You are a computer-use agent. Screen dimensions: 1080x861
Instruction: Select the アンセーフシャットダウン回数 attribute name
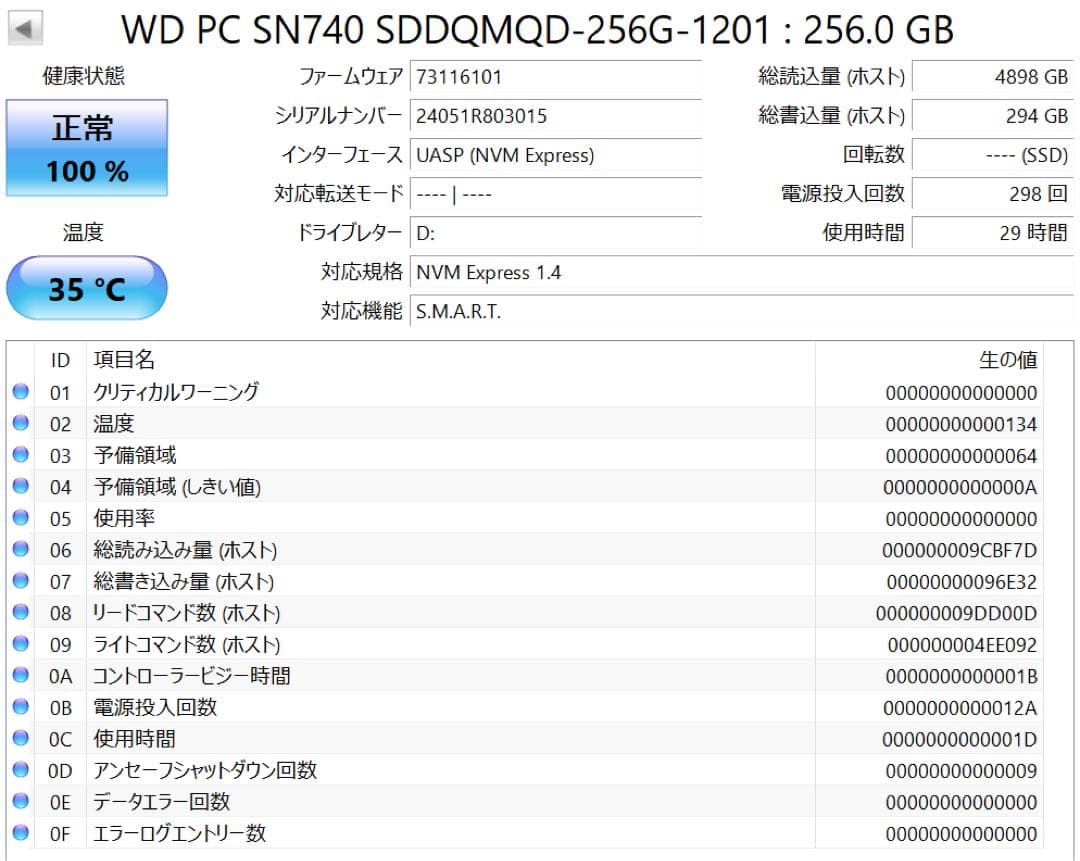point(205,769)
